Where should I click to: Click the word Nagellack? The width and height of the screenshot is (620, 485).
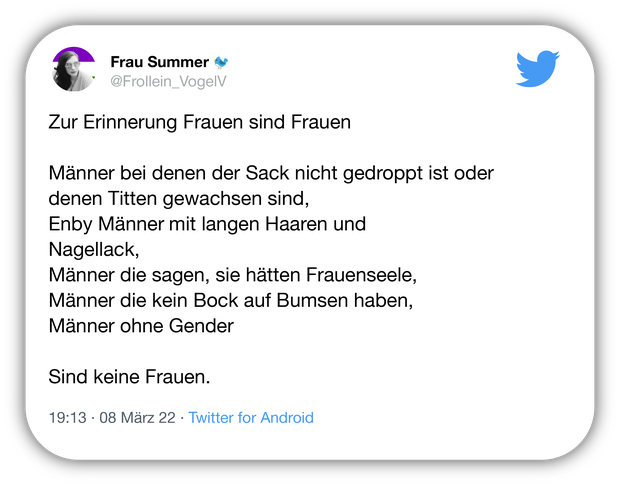(93, 249)
